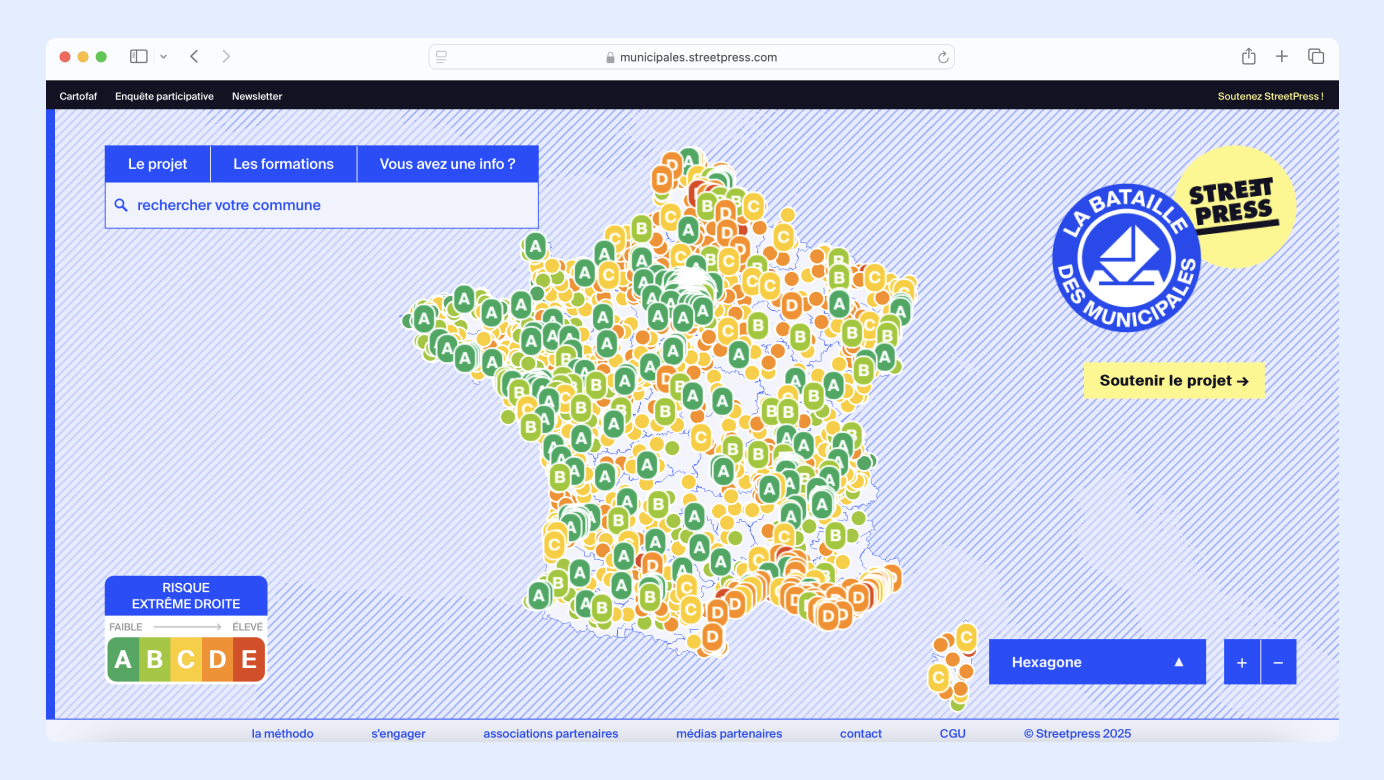This screenshot has height=780, width=1384.
Task: Show the Safari tab overview icon
Action: (x=1316, y=57)
